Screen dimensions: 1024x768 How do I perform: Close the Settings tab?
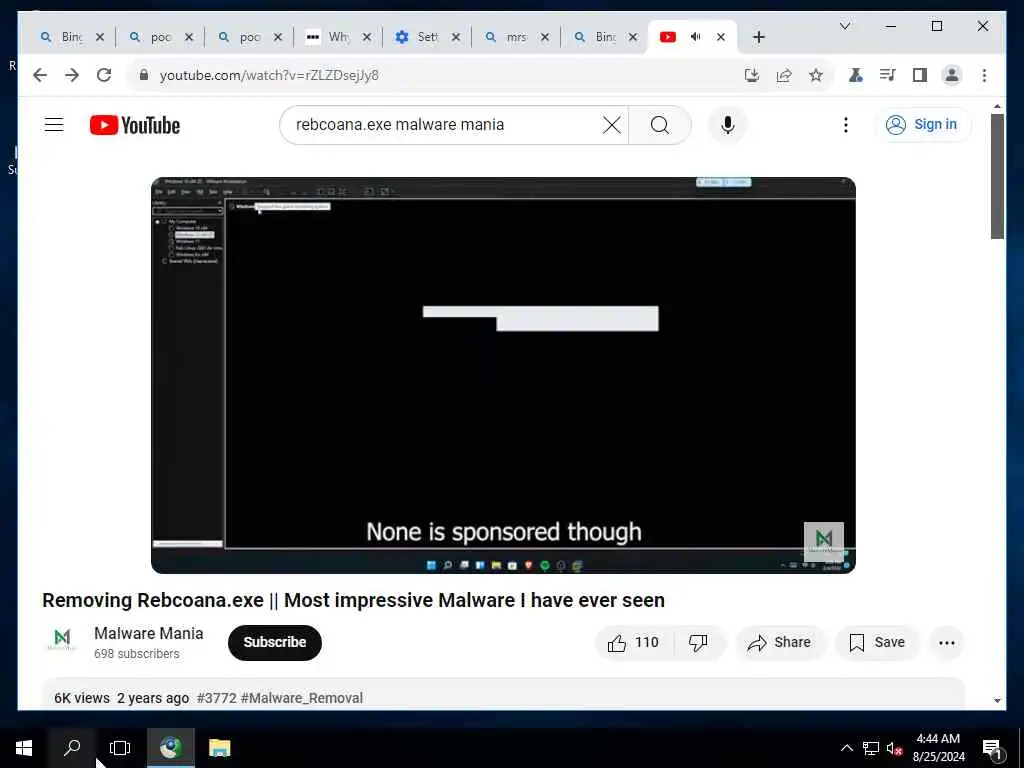coord(456,37)
